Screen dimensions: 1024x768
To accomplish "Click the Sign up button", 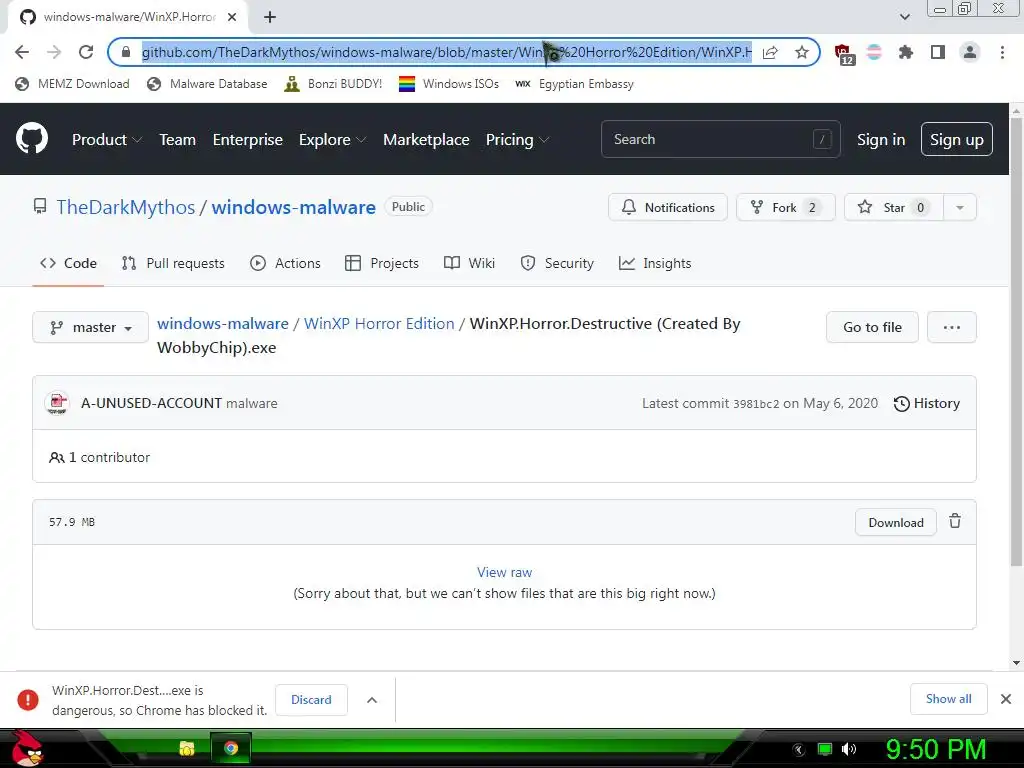I will tap(956, 139).
